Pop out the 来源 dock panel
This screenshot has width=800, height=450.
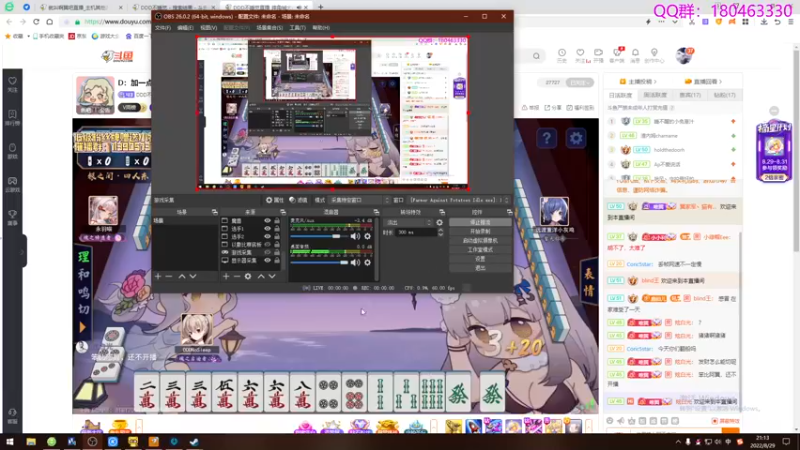[283, 212]
